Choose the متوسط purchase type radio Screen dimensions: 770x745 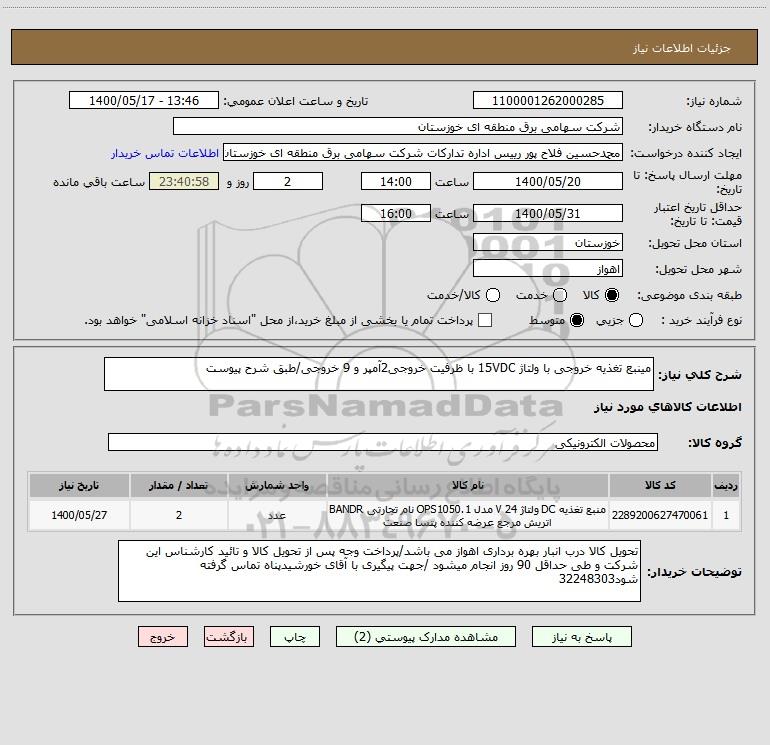point(577,320)
